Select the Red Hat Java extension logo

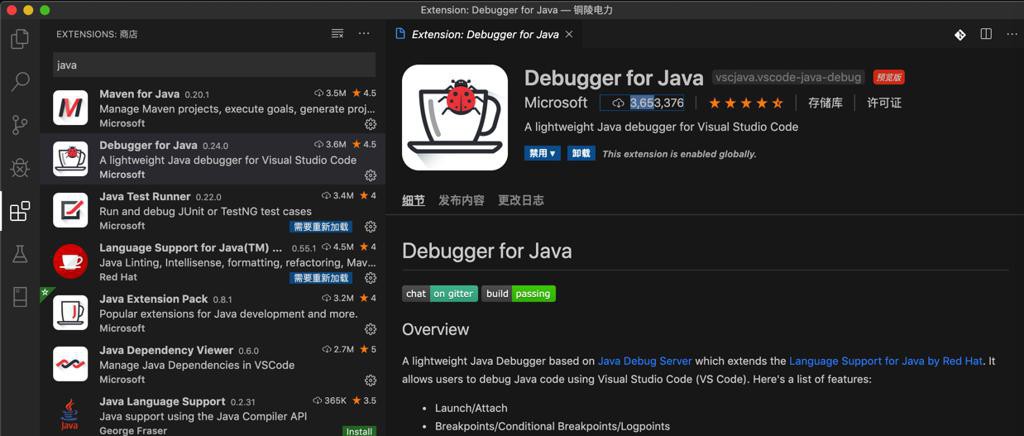(71, 261)
